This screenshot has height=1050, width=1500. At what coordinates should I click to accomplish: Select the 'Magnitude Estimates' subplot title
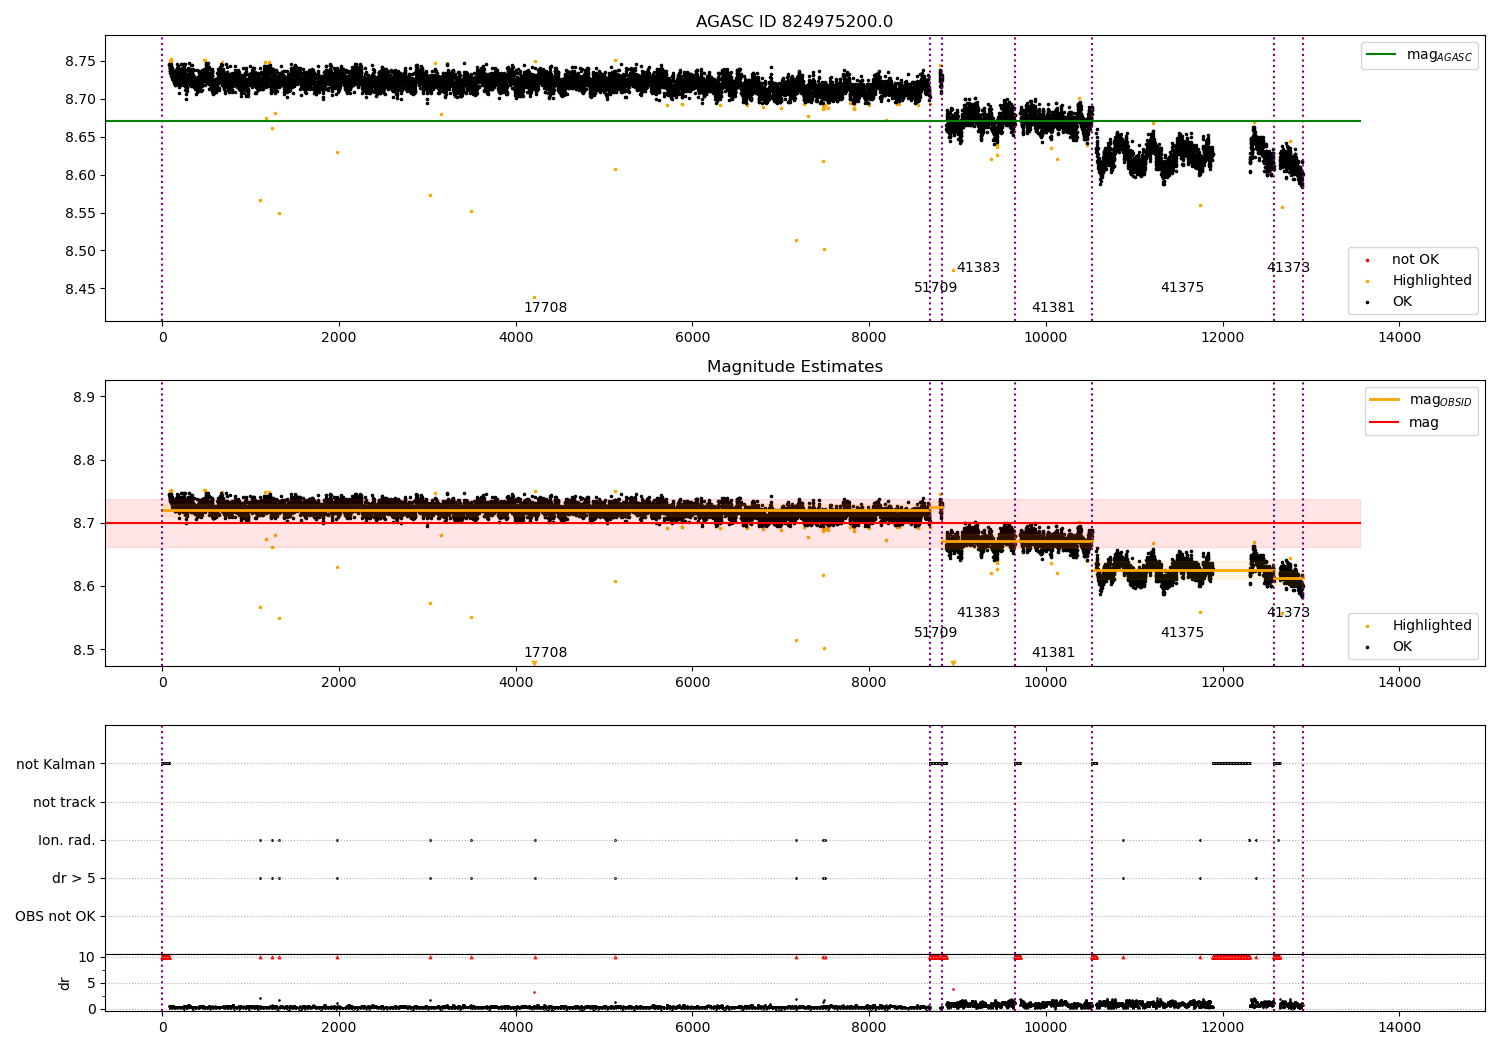click(794, 367)
